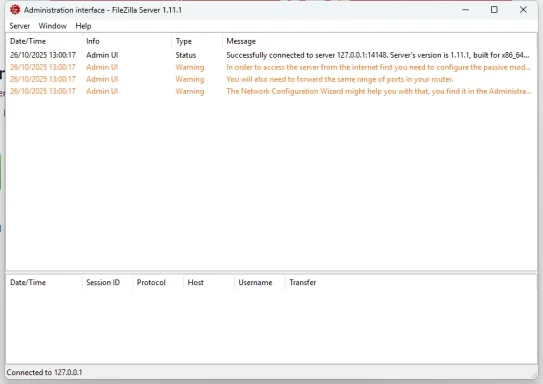Click the Username column header

259,283
